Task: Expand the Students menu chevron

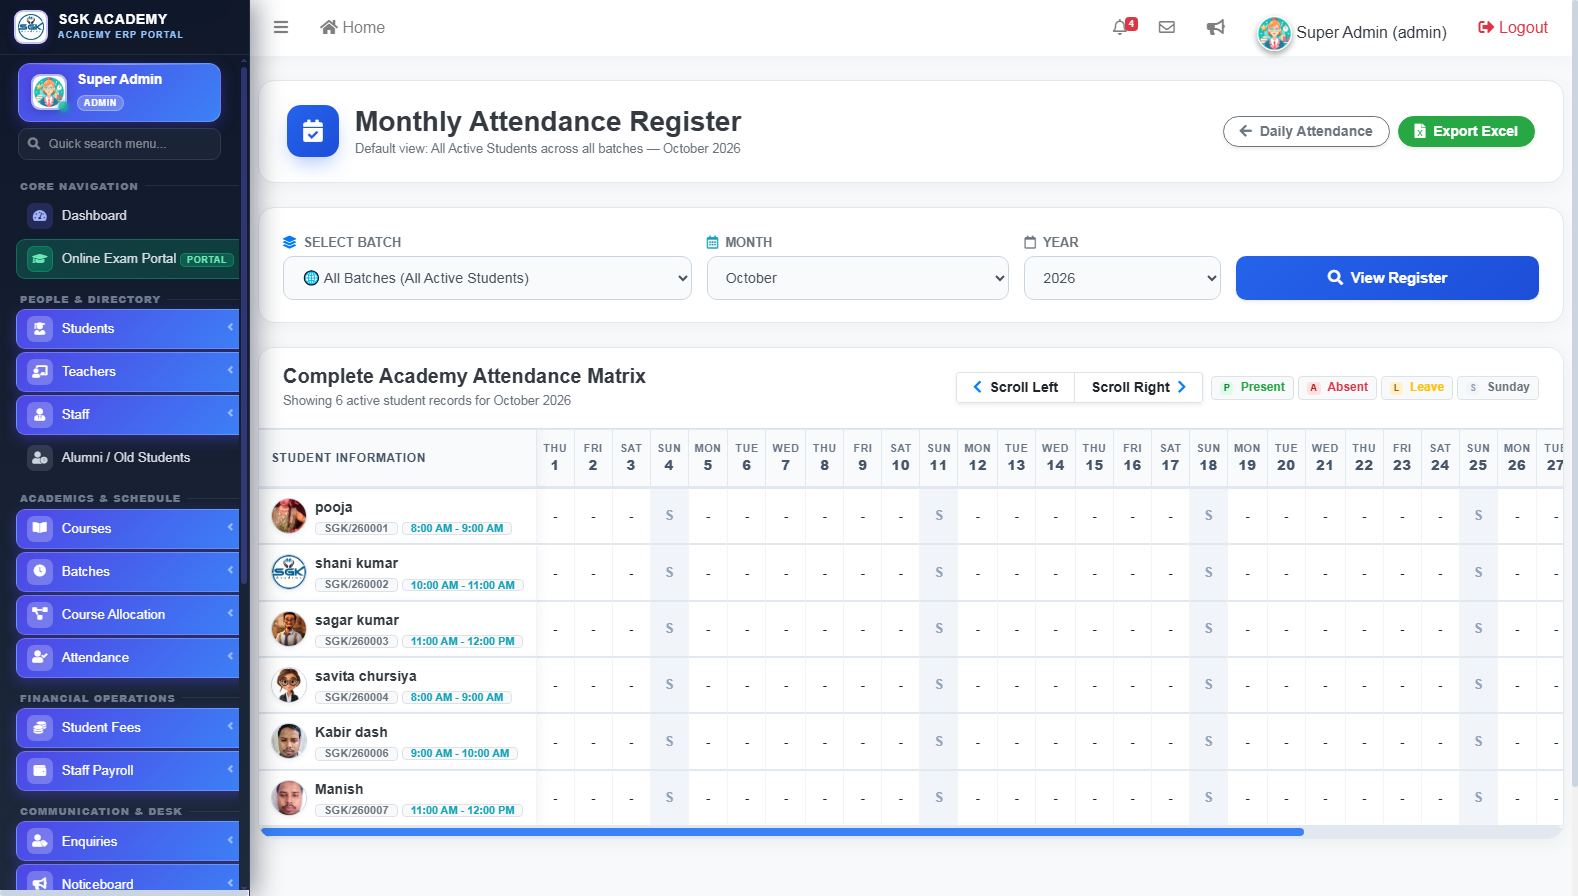Action: click(230, 327)
